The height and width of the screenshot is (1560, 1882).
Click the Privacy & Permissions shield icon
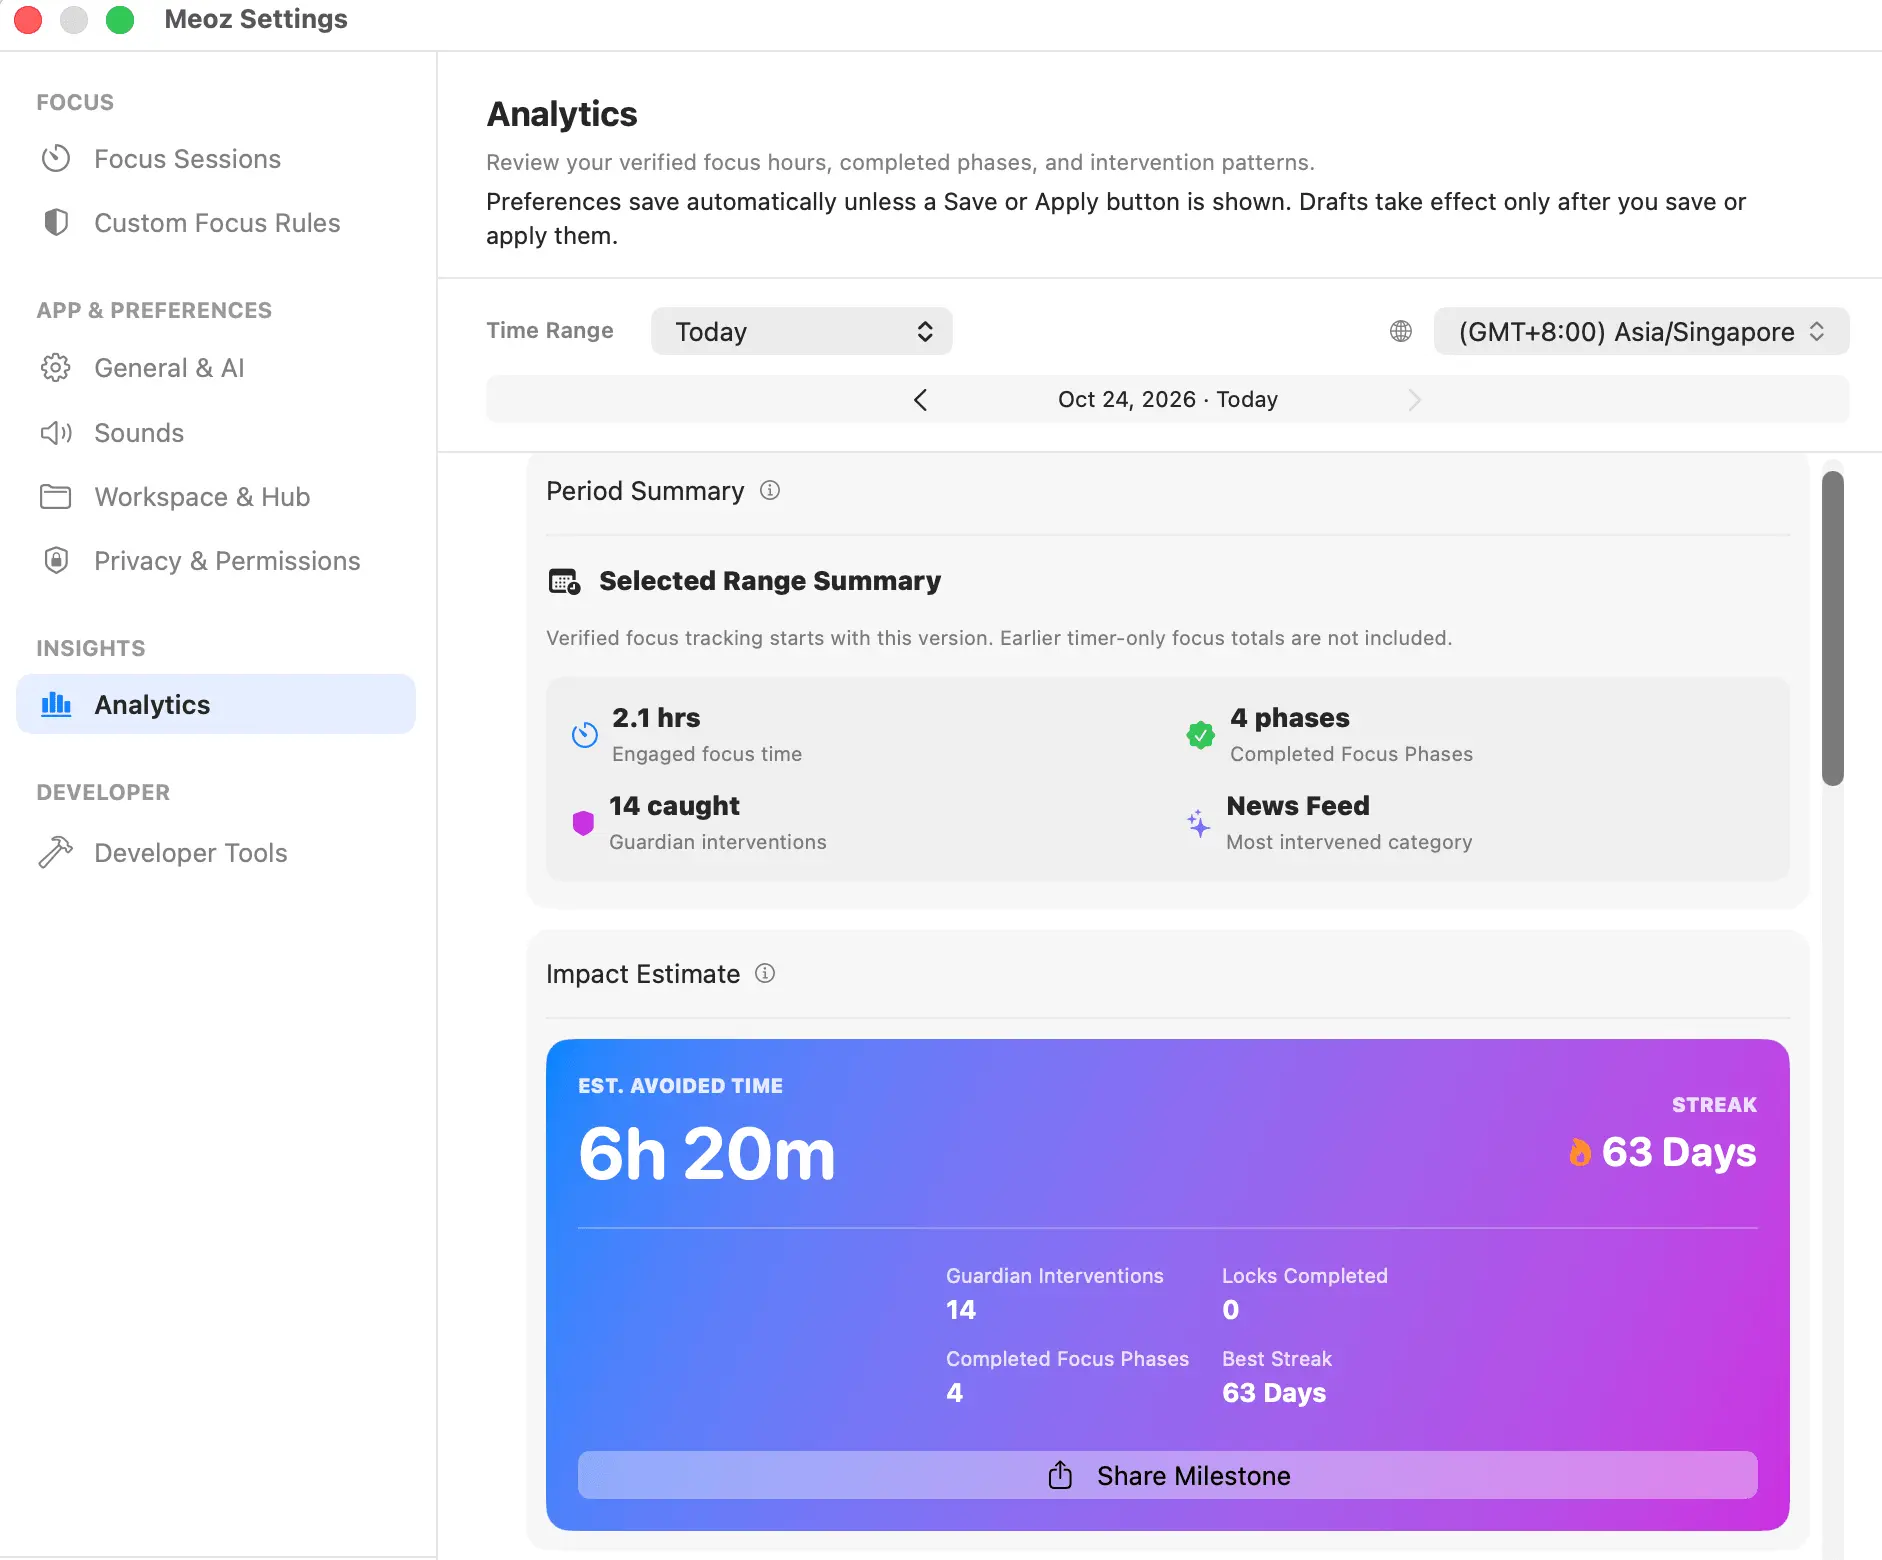[56, 561]
